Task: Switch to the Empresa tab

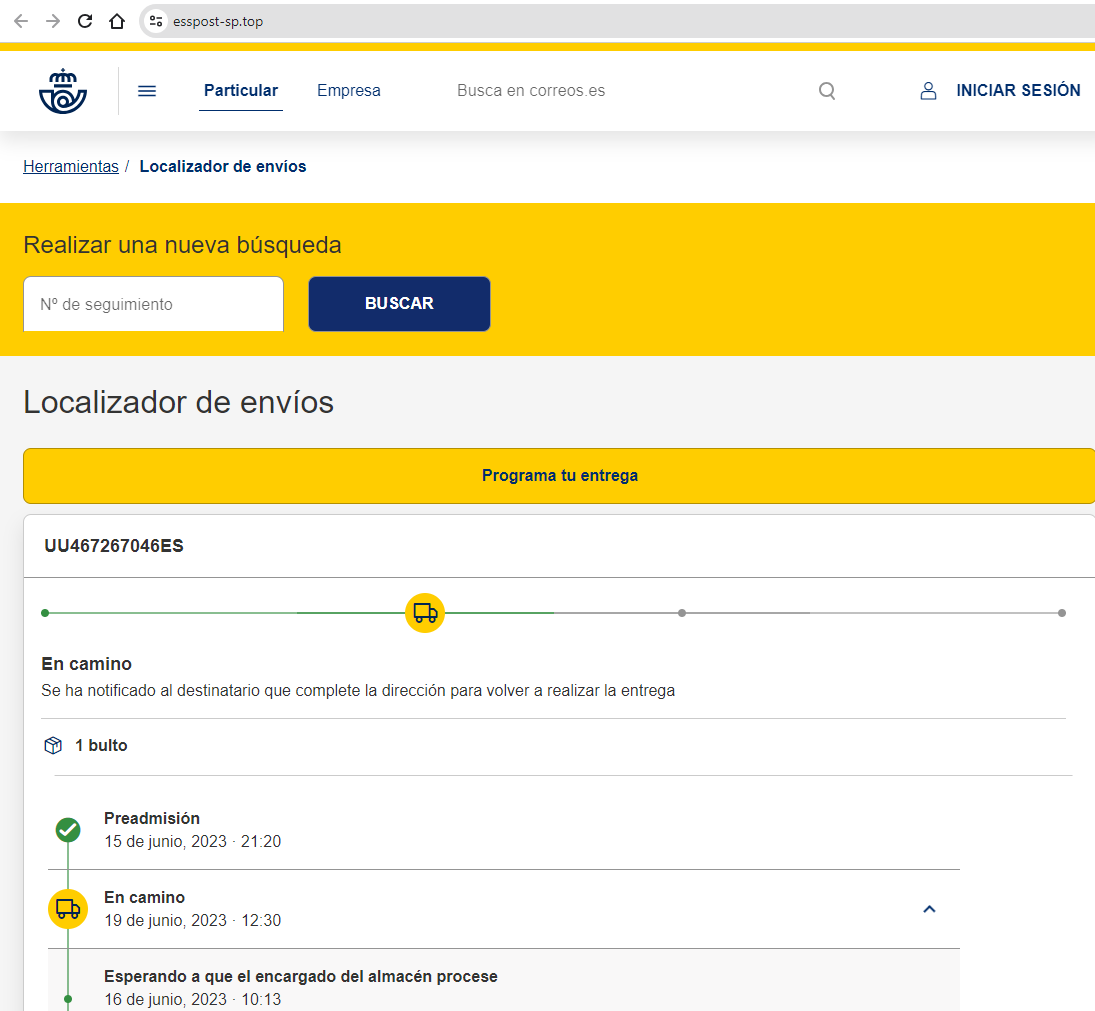Action: coord(348,91)
